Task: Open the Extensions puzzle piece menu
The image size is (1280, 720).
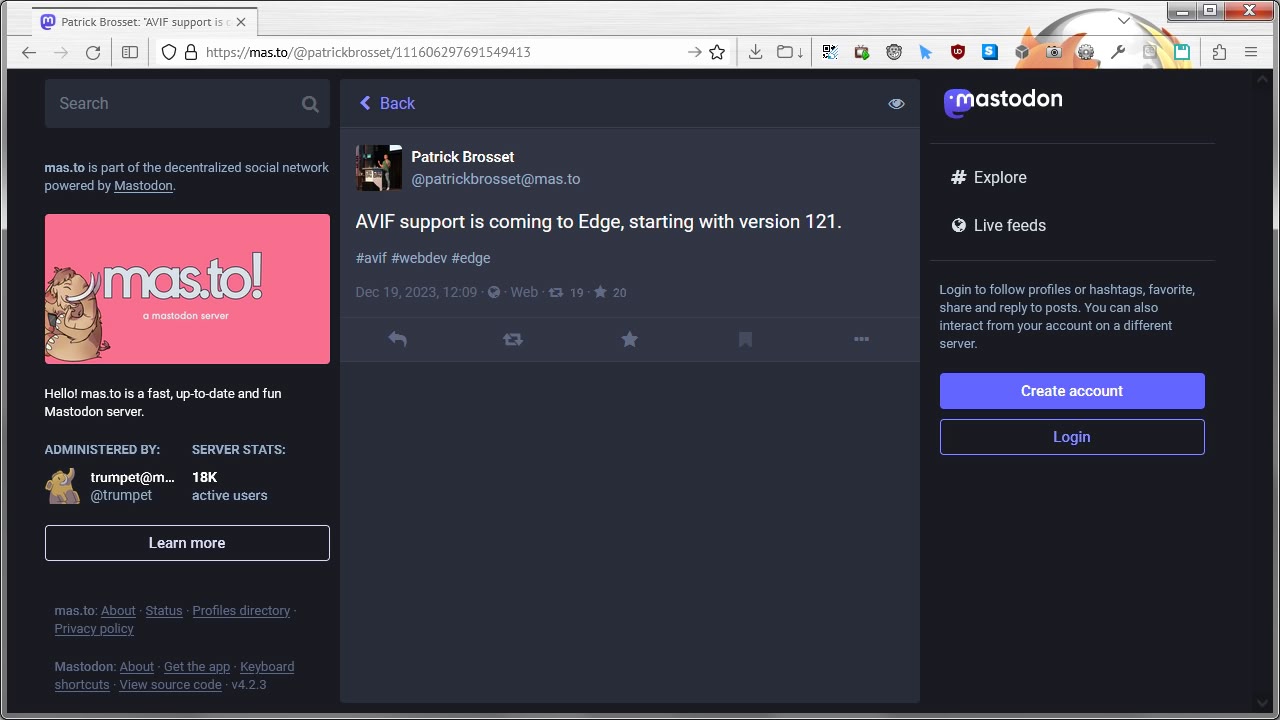Action: [x=1219, y=52]
